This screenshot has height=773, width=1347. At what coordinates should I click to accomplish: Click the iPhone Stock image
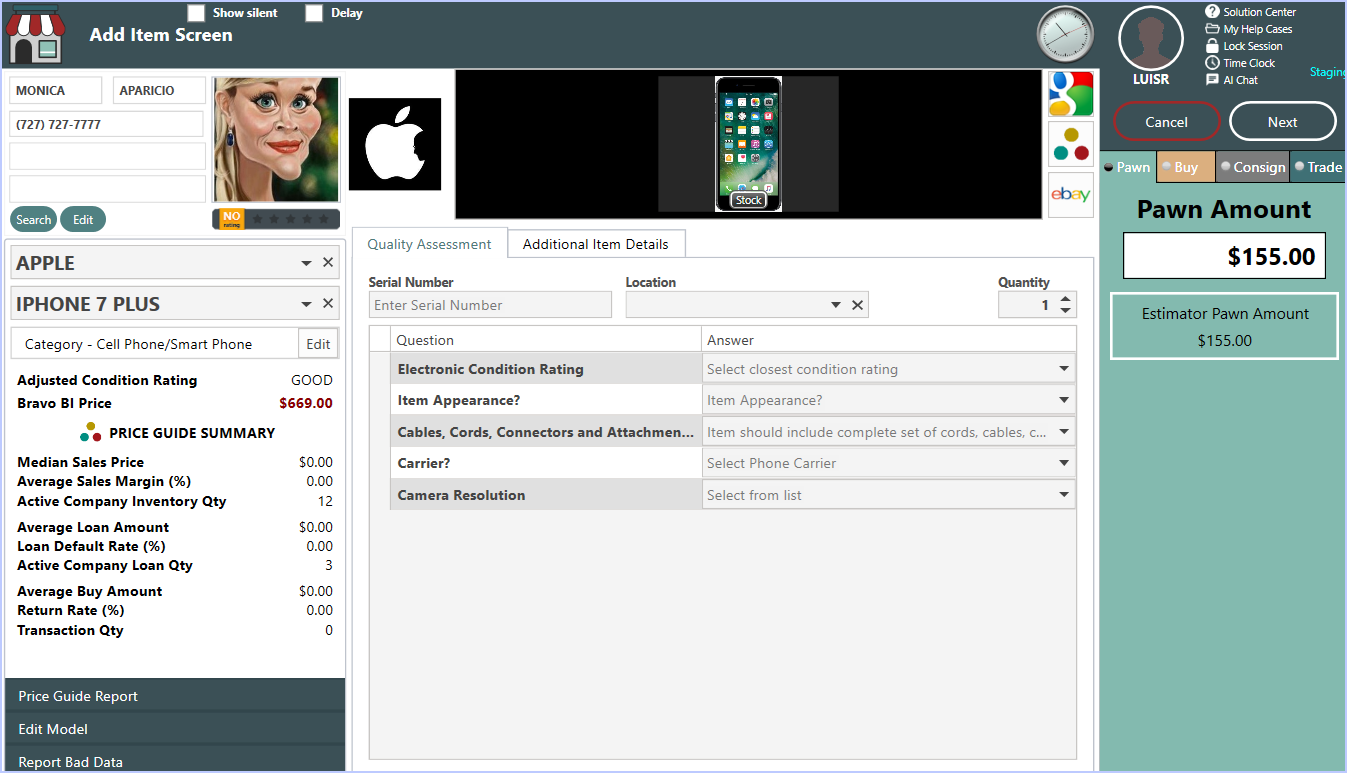point(748,144)
